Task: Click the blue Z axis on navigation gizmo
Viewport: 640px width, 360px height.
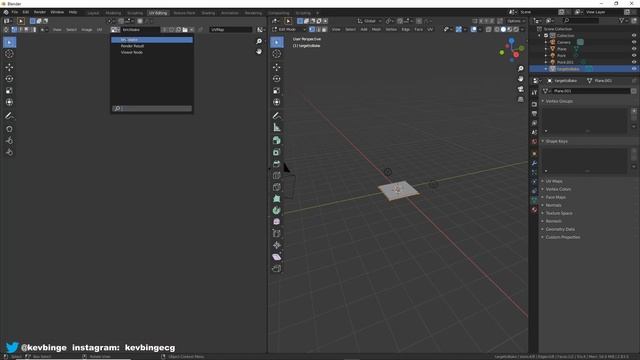Action: tap(511, 41)
